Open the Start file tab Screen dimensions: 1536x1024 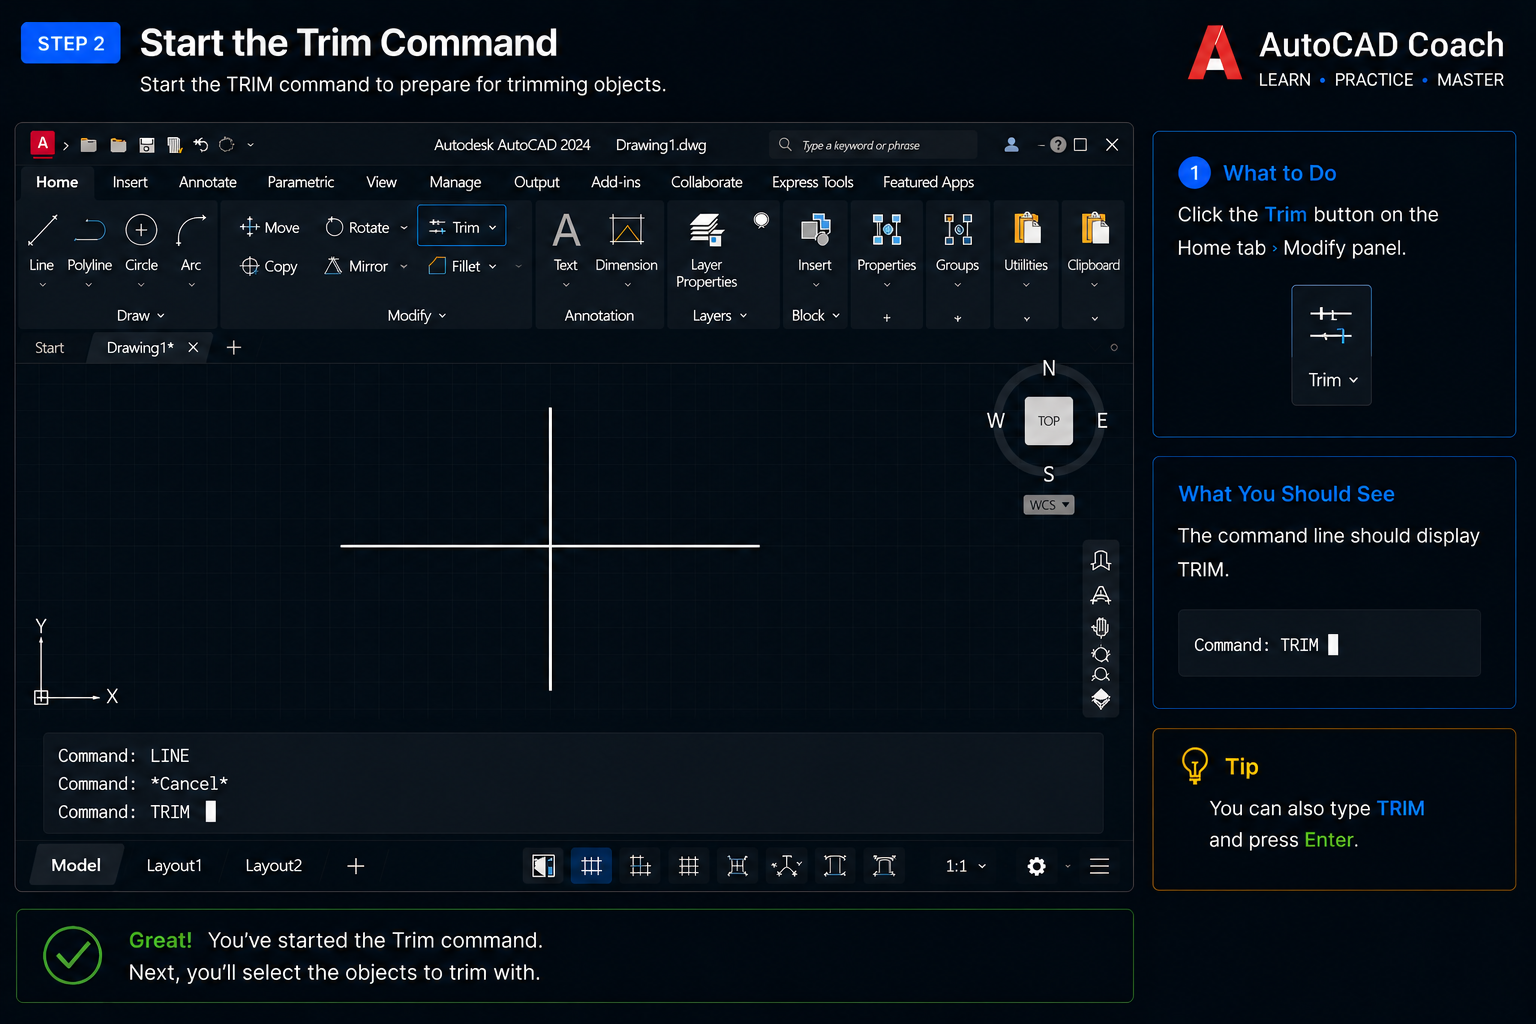coord(49,348)
